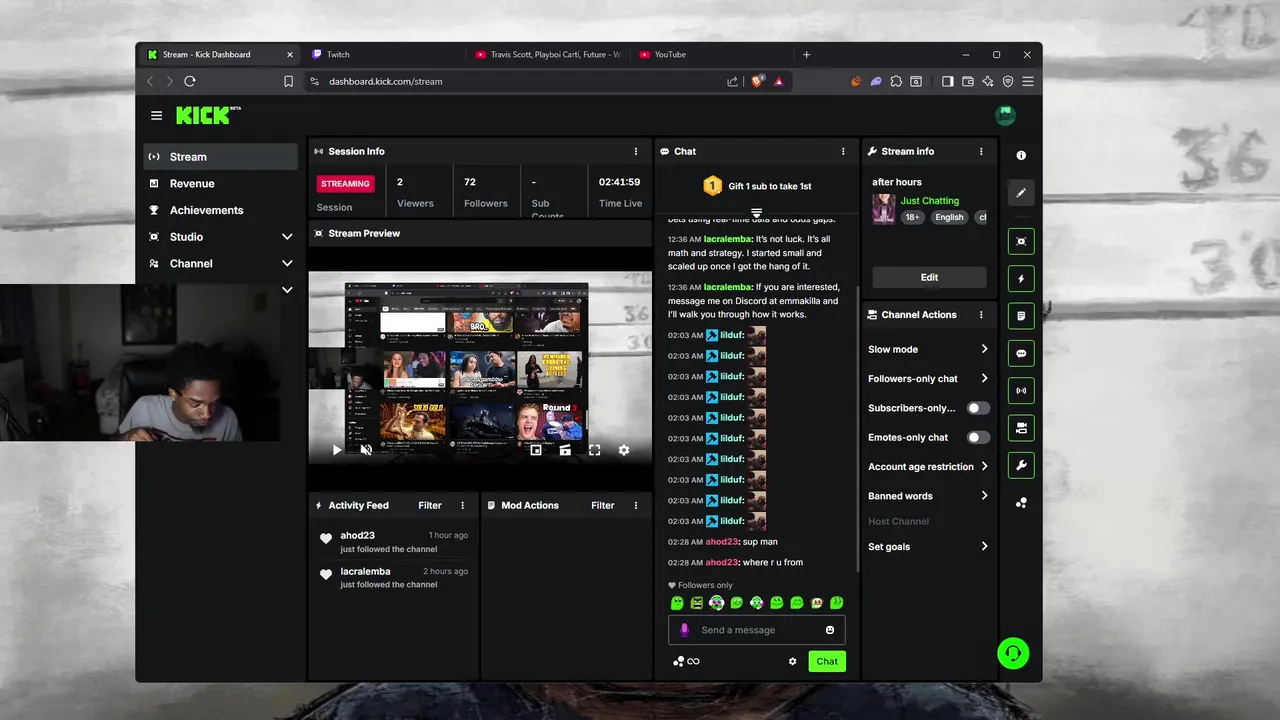Open the Kick hamburger menu
This screenshot has height=720, width=1280.
coord(156,115)
